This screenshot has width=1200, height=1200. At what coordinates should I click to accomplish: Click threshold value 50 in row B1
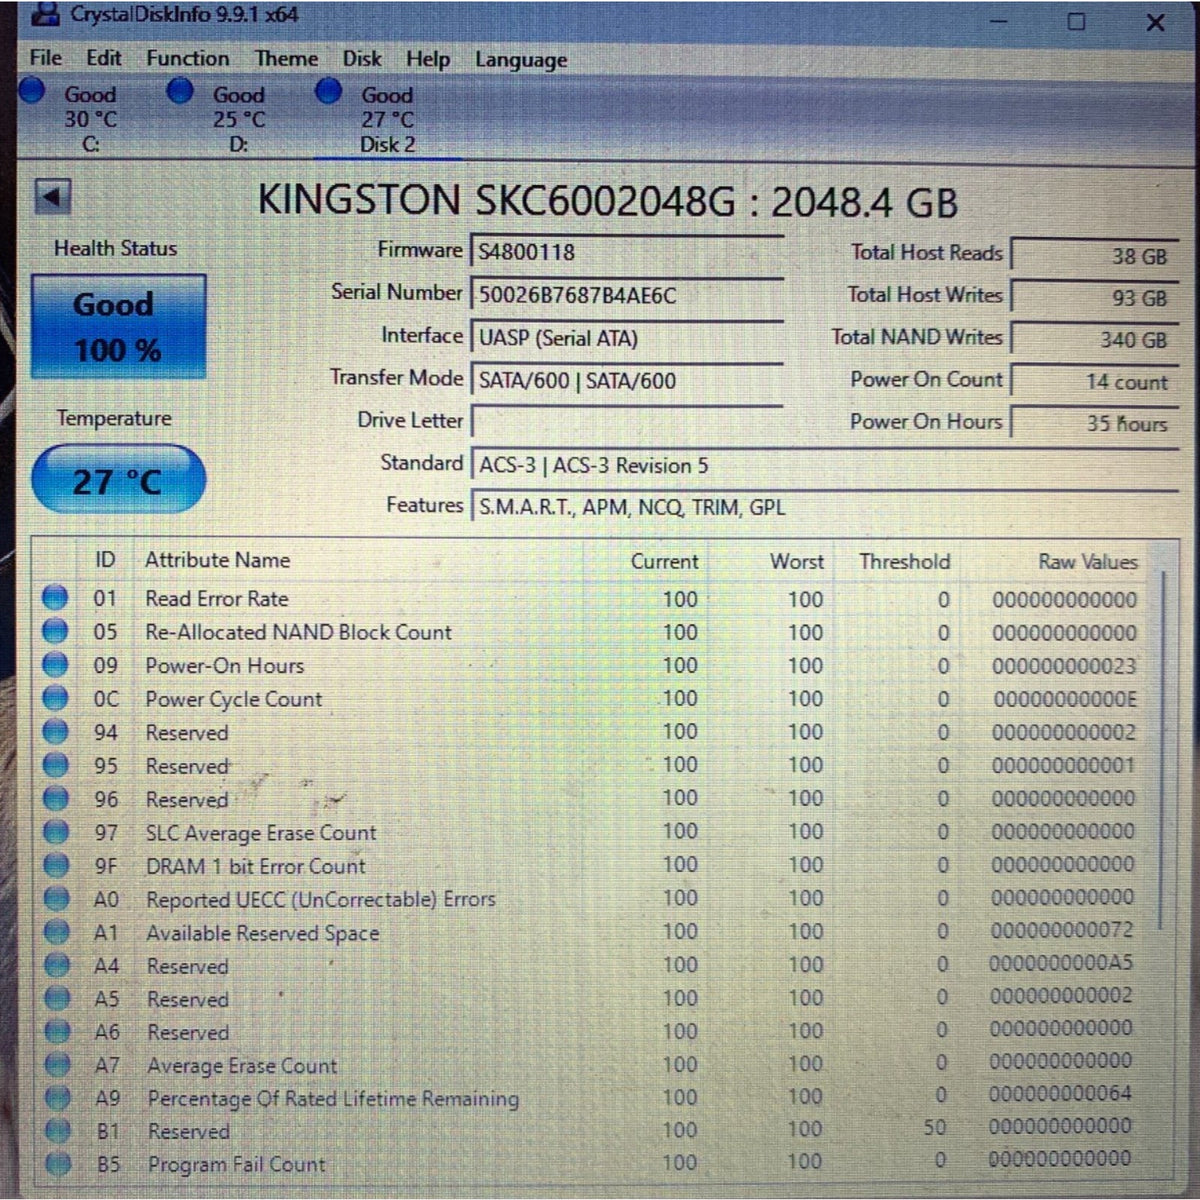tap(934, 1128)
